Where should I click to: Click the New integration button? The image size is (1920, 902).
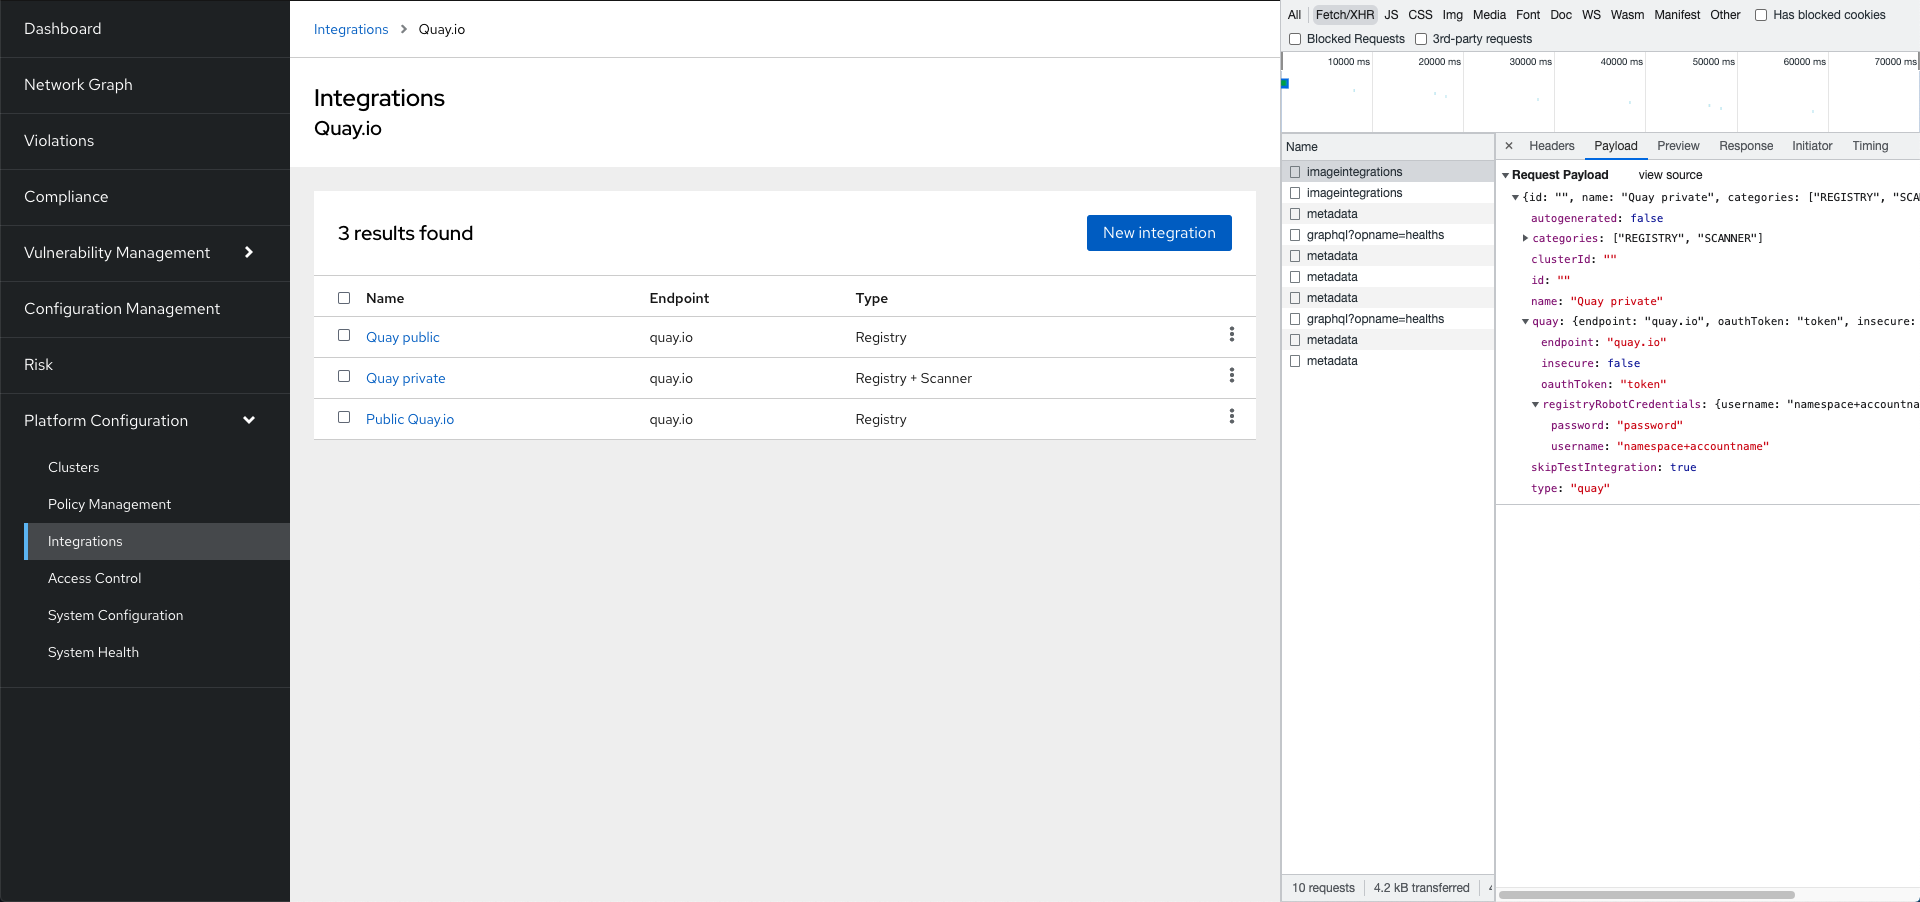(1159, 233)
